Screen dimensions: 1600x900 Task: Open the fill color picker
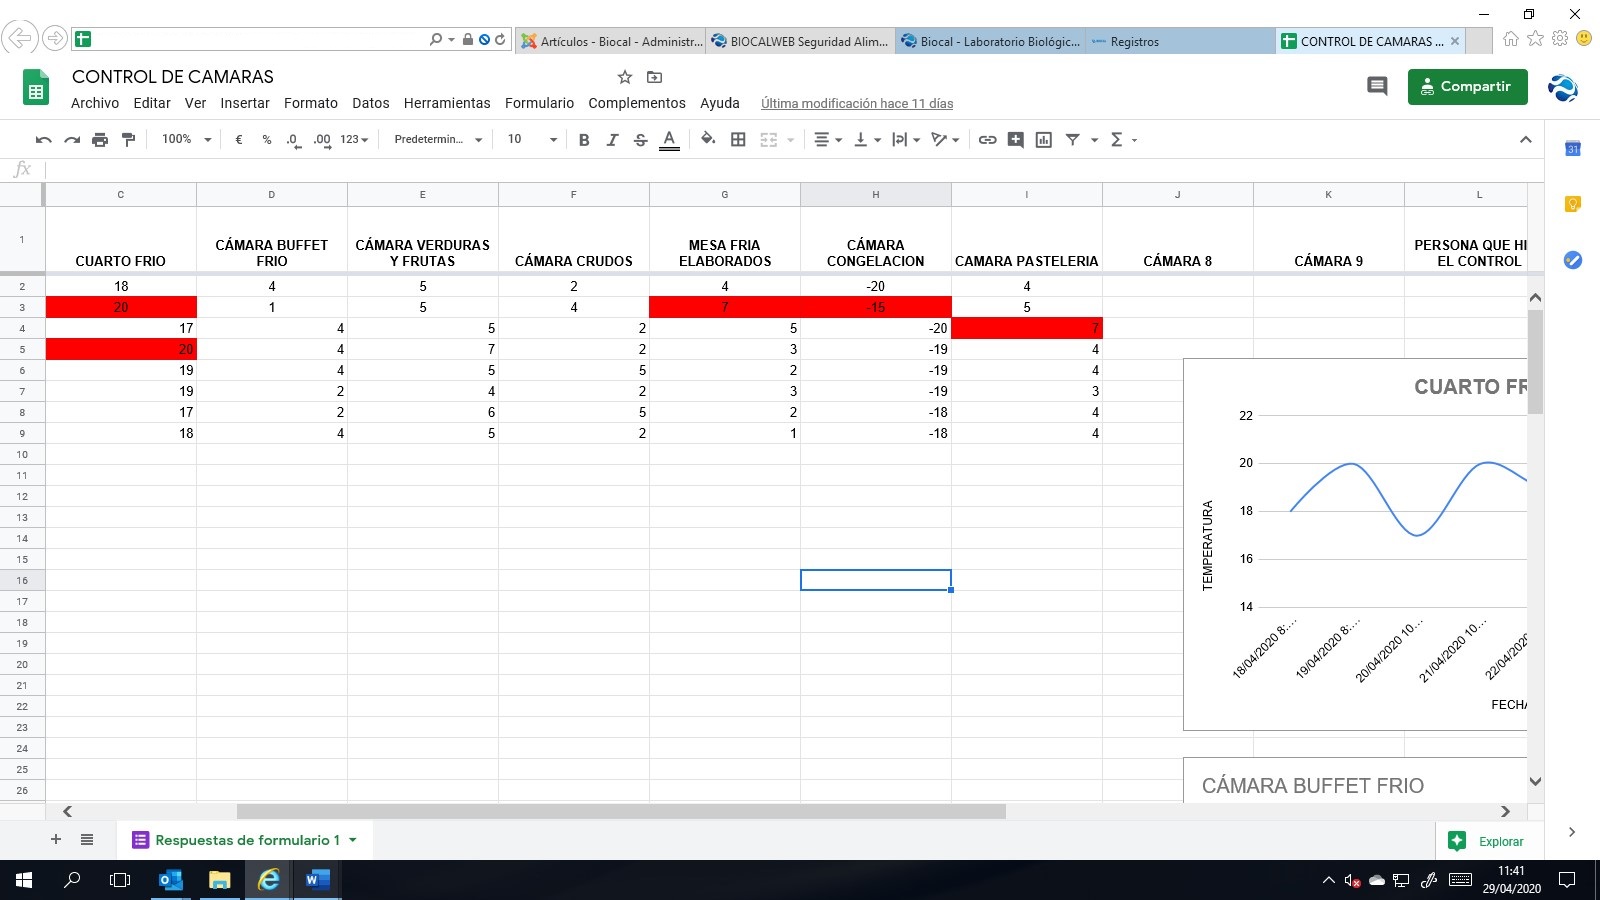(708, 140)
